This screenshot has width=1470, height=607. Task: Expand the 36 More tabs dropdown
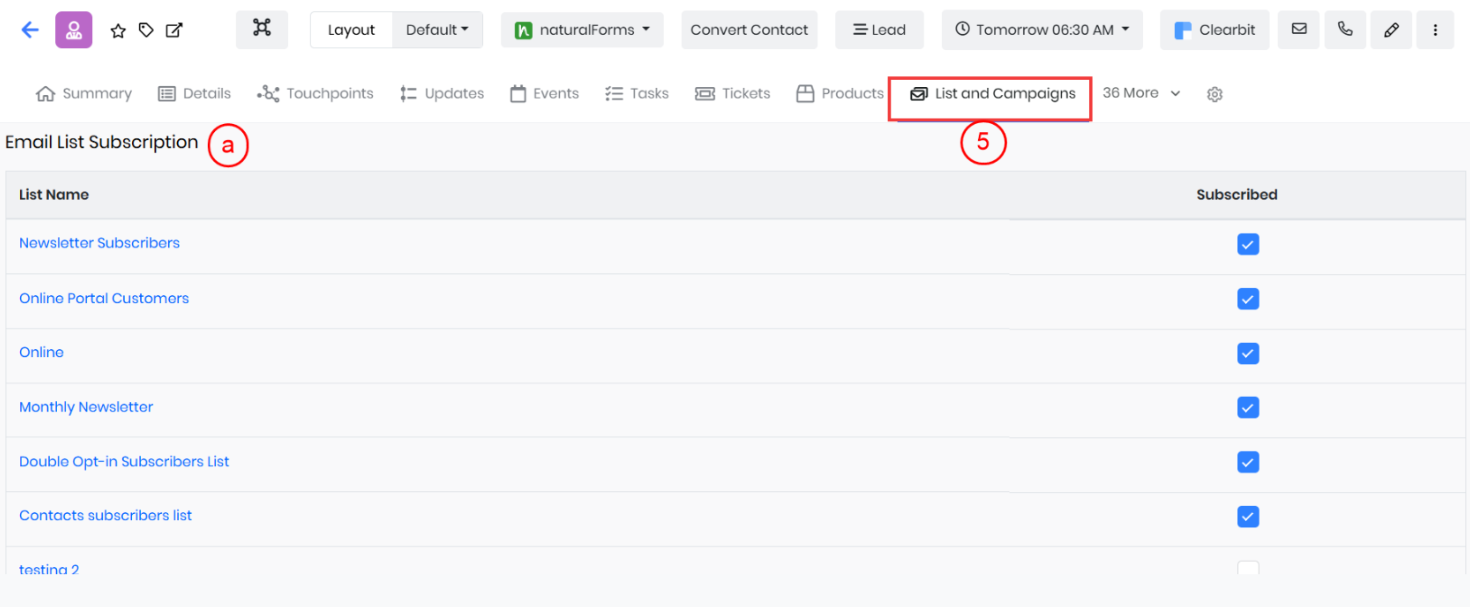(x=1141, y=93)
